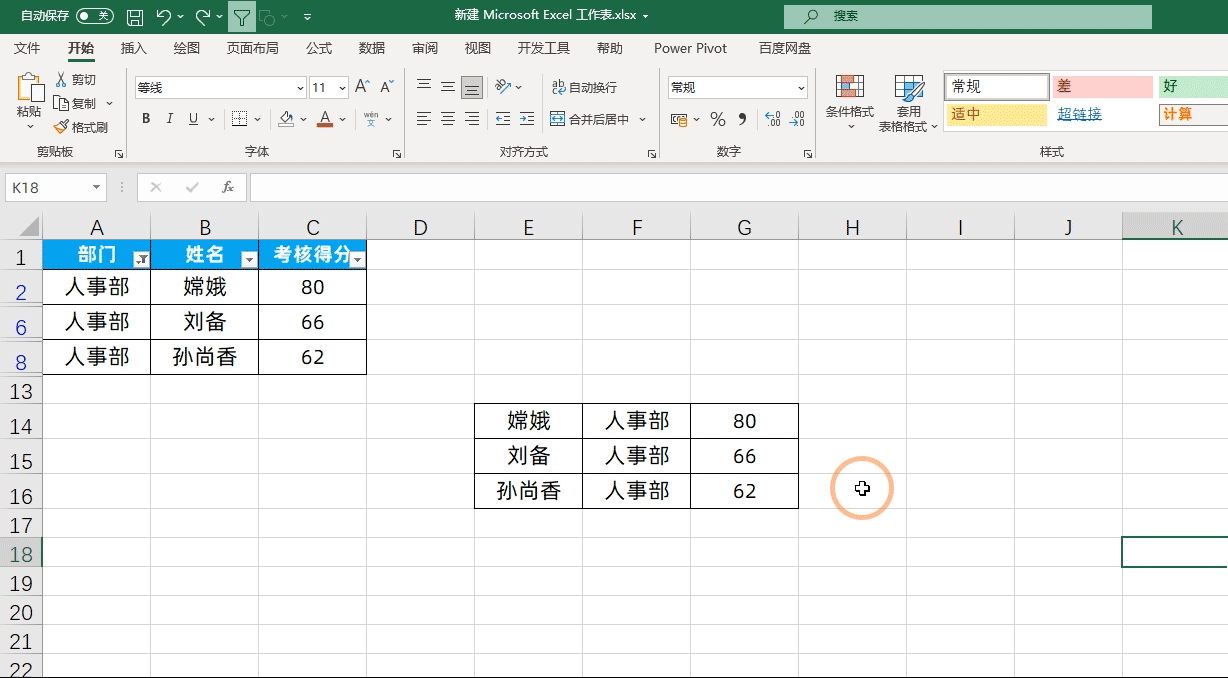Open the number format dropdown (常规)
Image resolution: width=1228 pixels, height=678 pixels.
[x=801, y=88]
